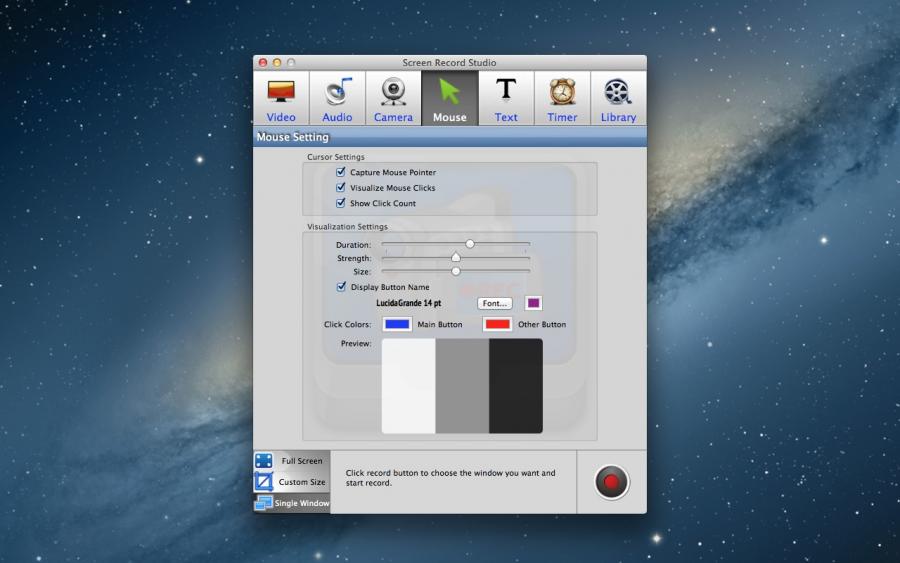Start recording with the red record button

(611, 482)
